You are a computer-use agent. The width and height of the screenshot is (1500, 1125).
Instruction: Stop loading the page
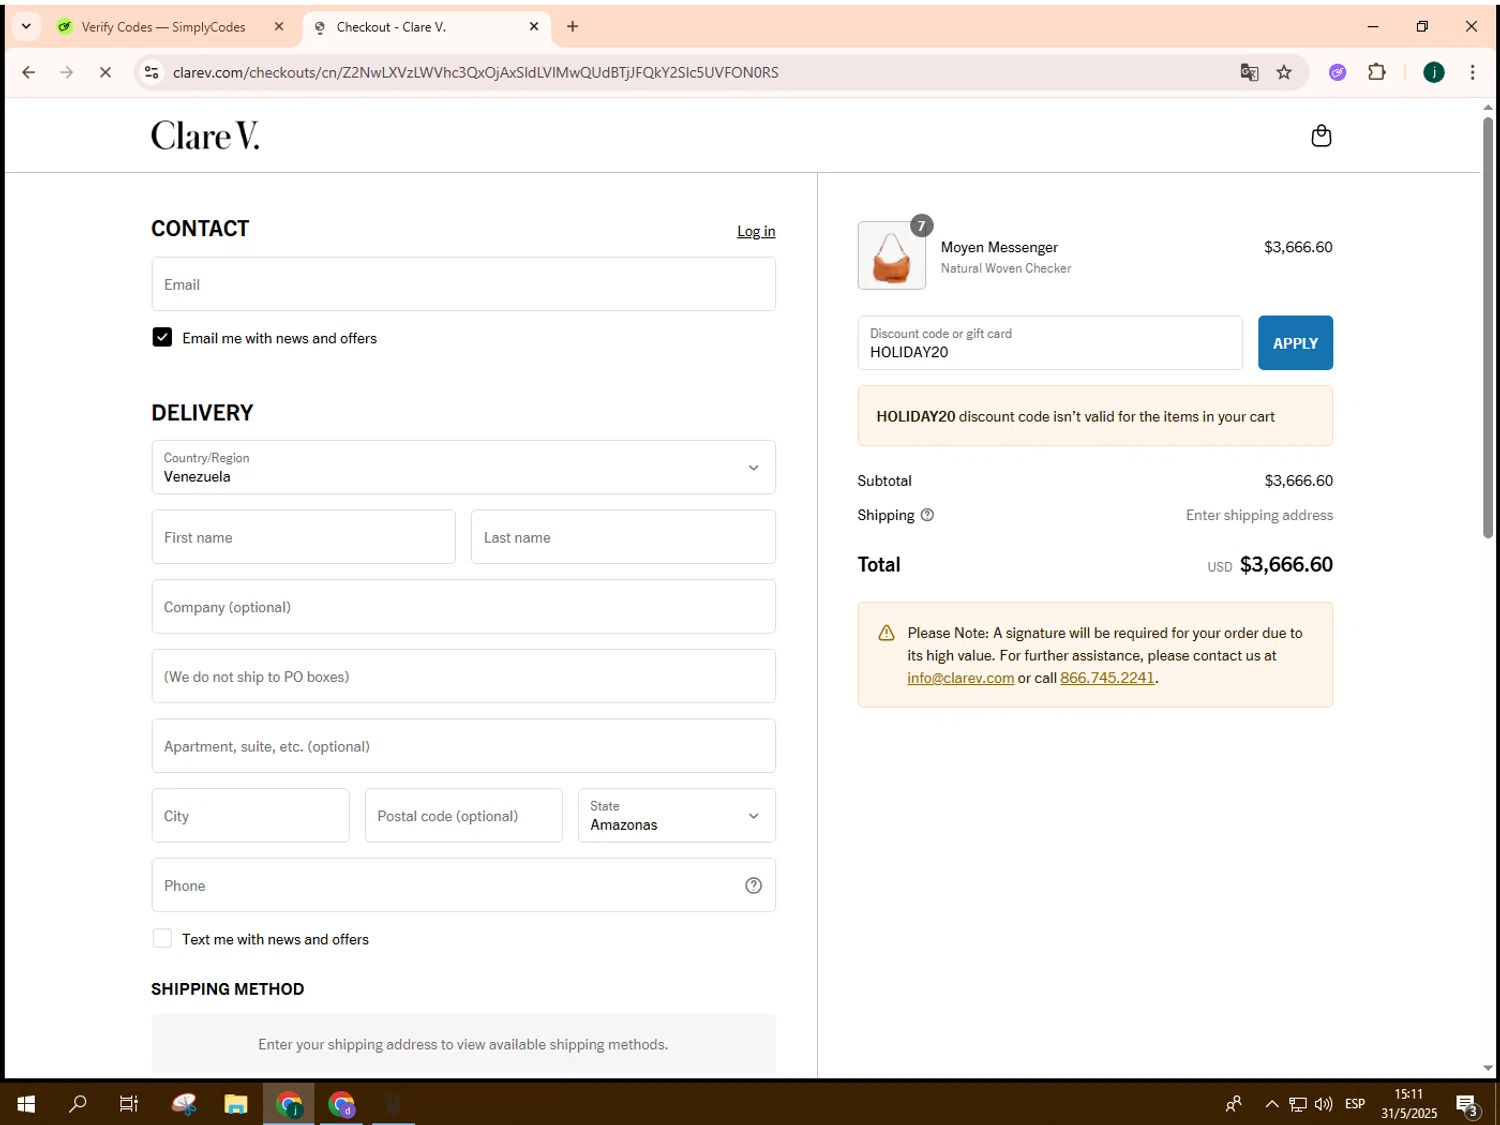pos(105,72)
